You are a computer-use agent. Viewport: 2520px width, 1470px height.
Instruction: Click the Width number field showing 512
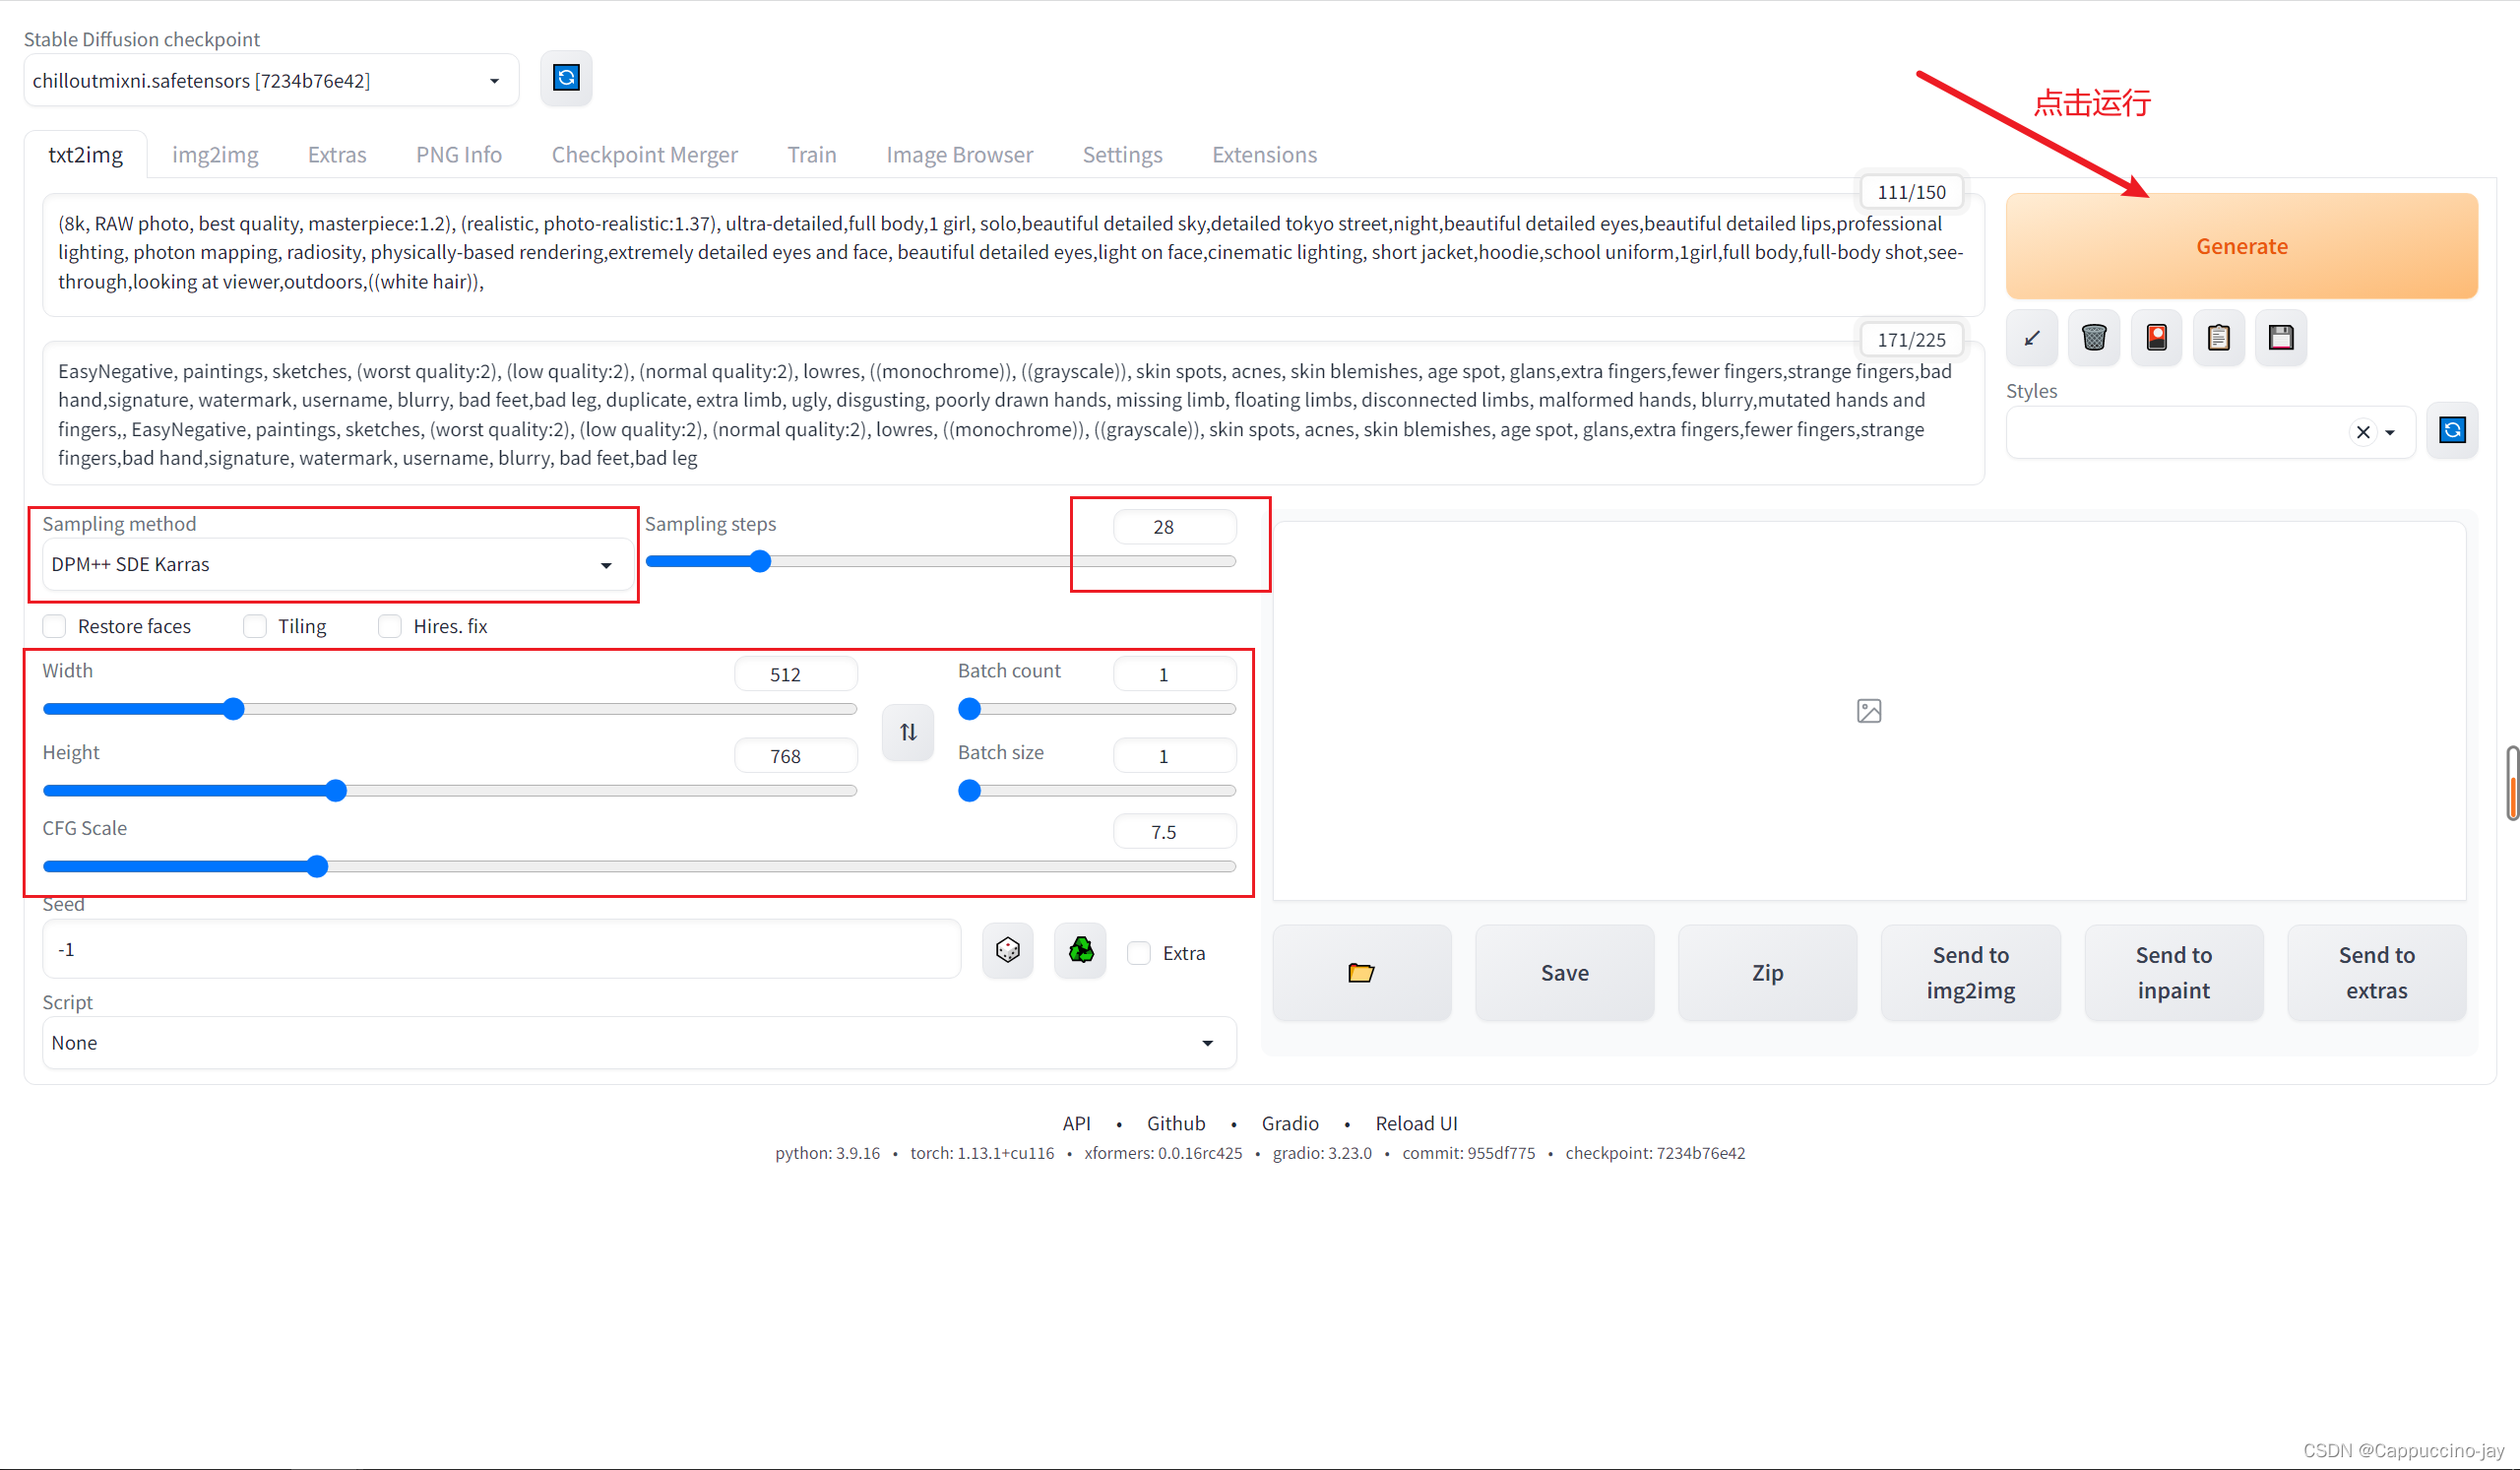[x=795, y=674]
